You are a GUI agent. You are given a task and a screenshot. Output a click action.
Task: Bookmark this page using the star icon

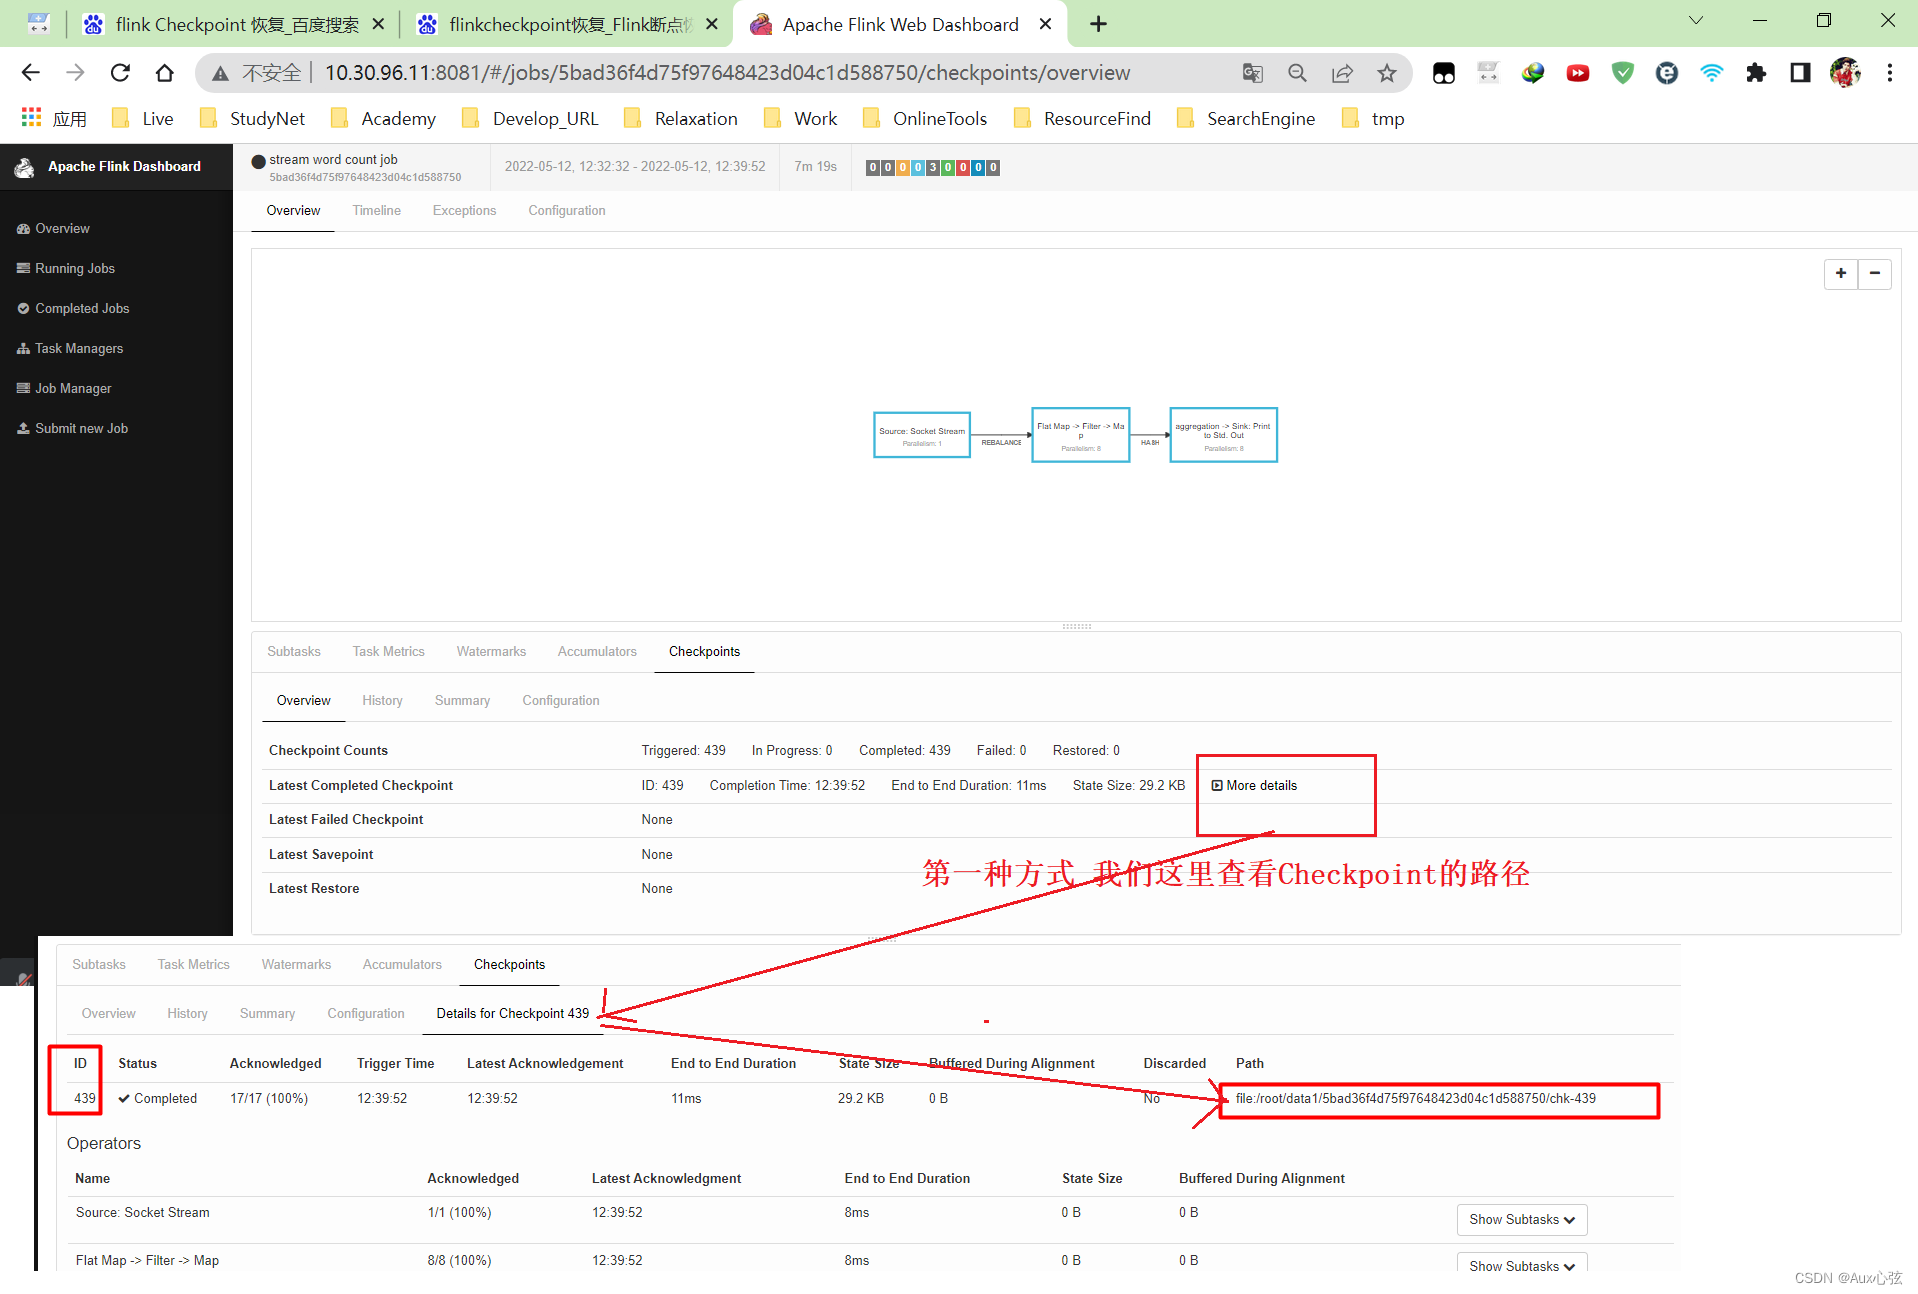(x=1388, y=72)
